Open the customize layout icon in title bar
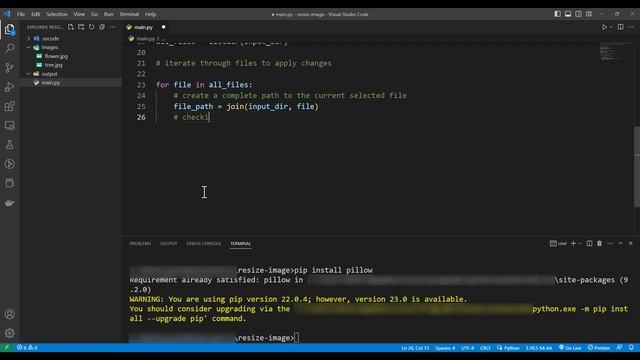The height and width of the screenshot is (360, 640). coord(589,14)
